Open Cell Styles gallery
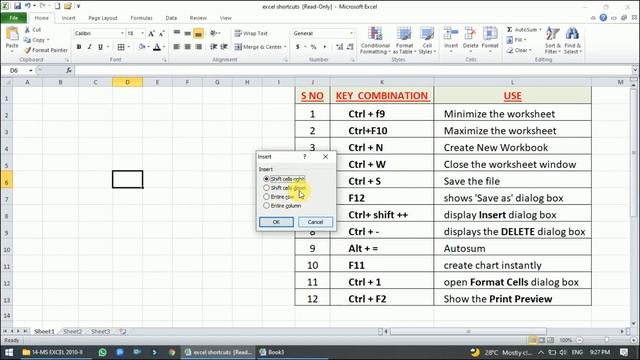This screenshot has width=640, height=360. [x=427, y=40]
